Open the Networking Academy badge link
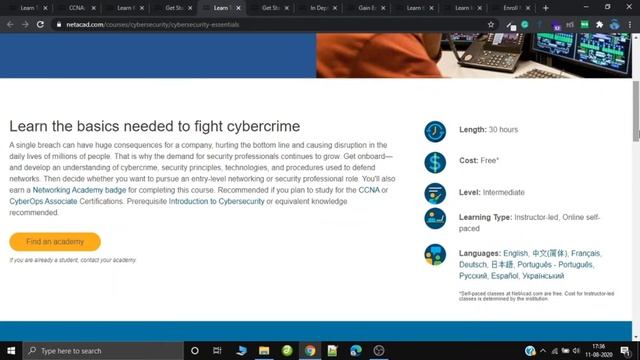Image resolution: width=640 pixels, height=360 pixels. tap(79, 190)
